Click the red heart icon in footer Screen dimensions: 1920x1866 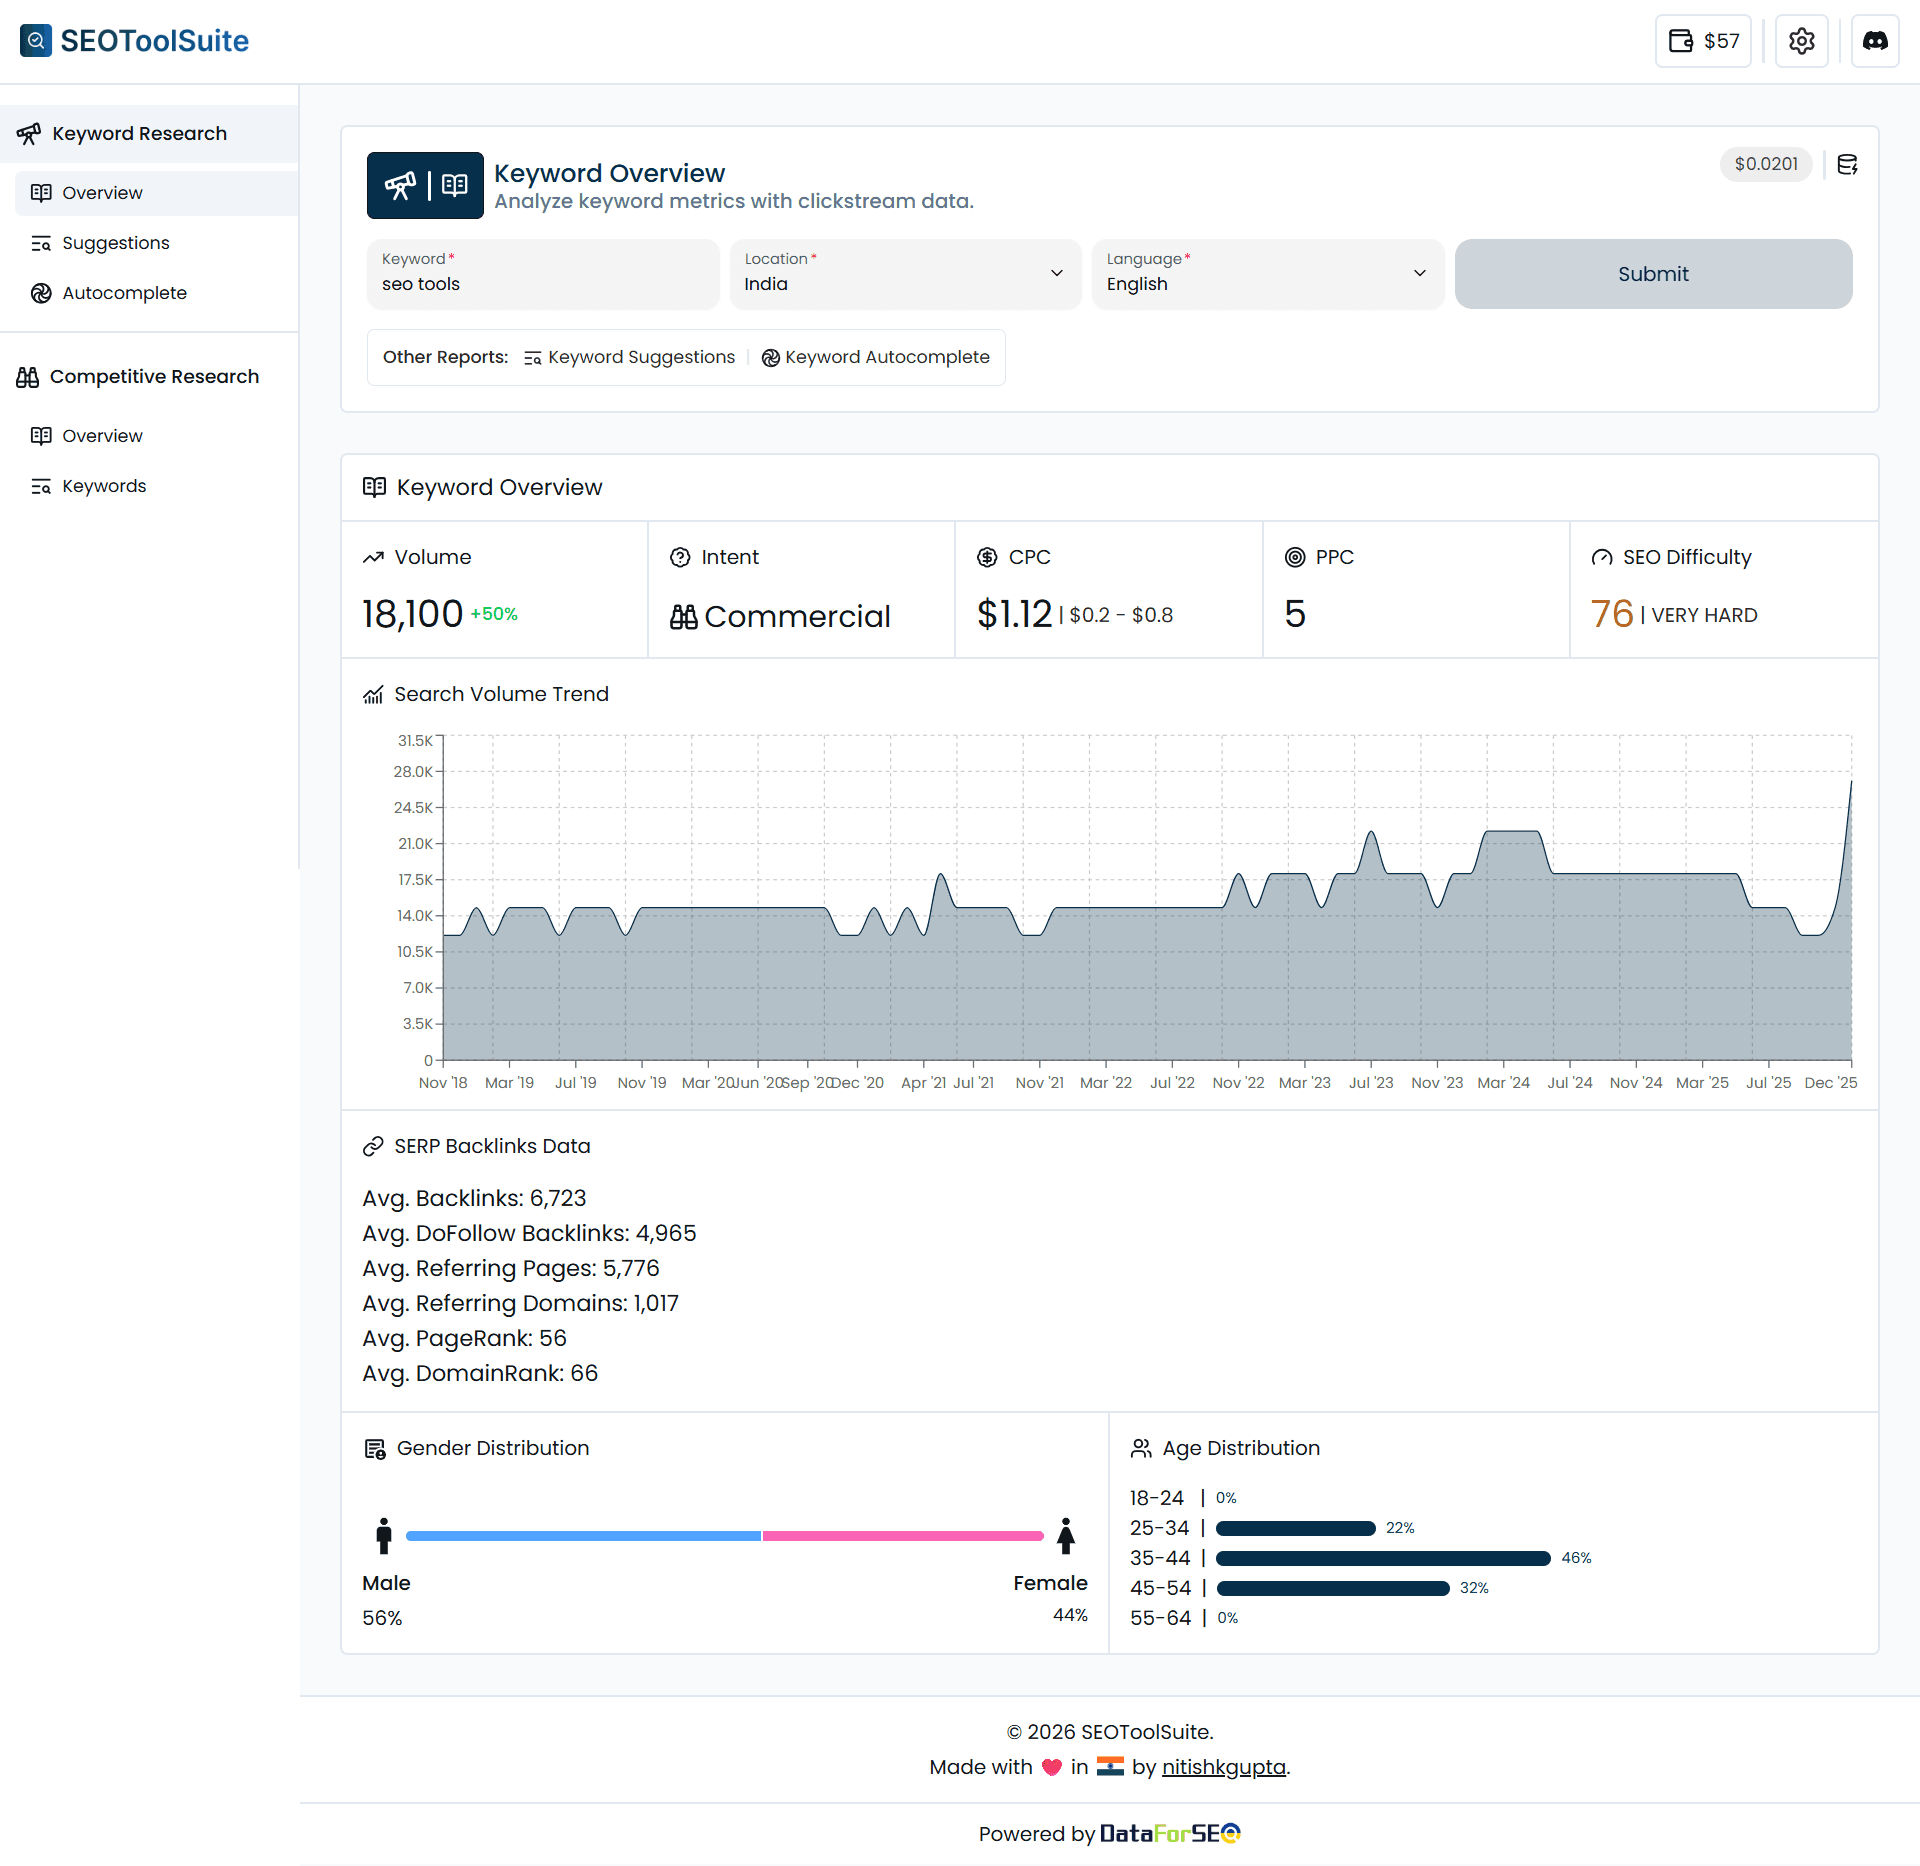tap(1051, 1768)
